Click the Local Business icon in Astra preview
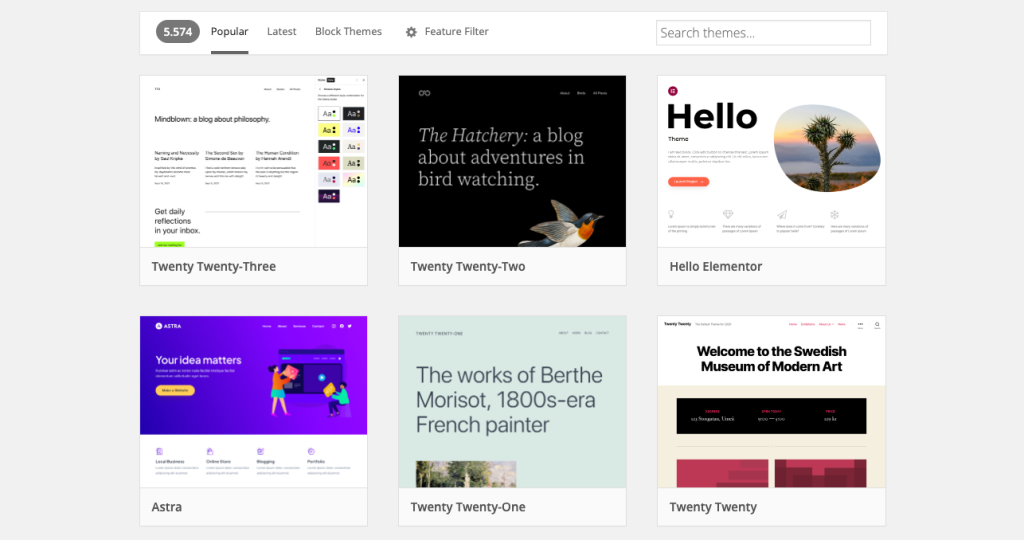1024x540 pixels. click(x=159, y=451)
